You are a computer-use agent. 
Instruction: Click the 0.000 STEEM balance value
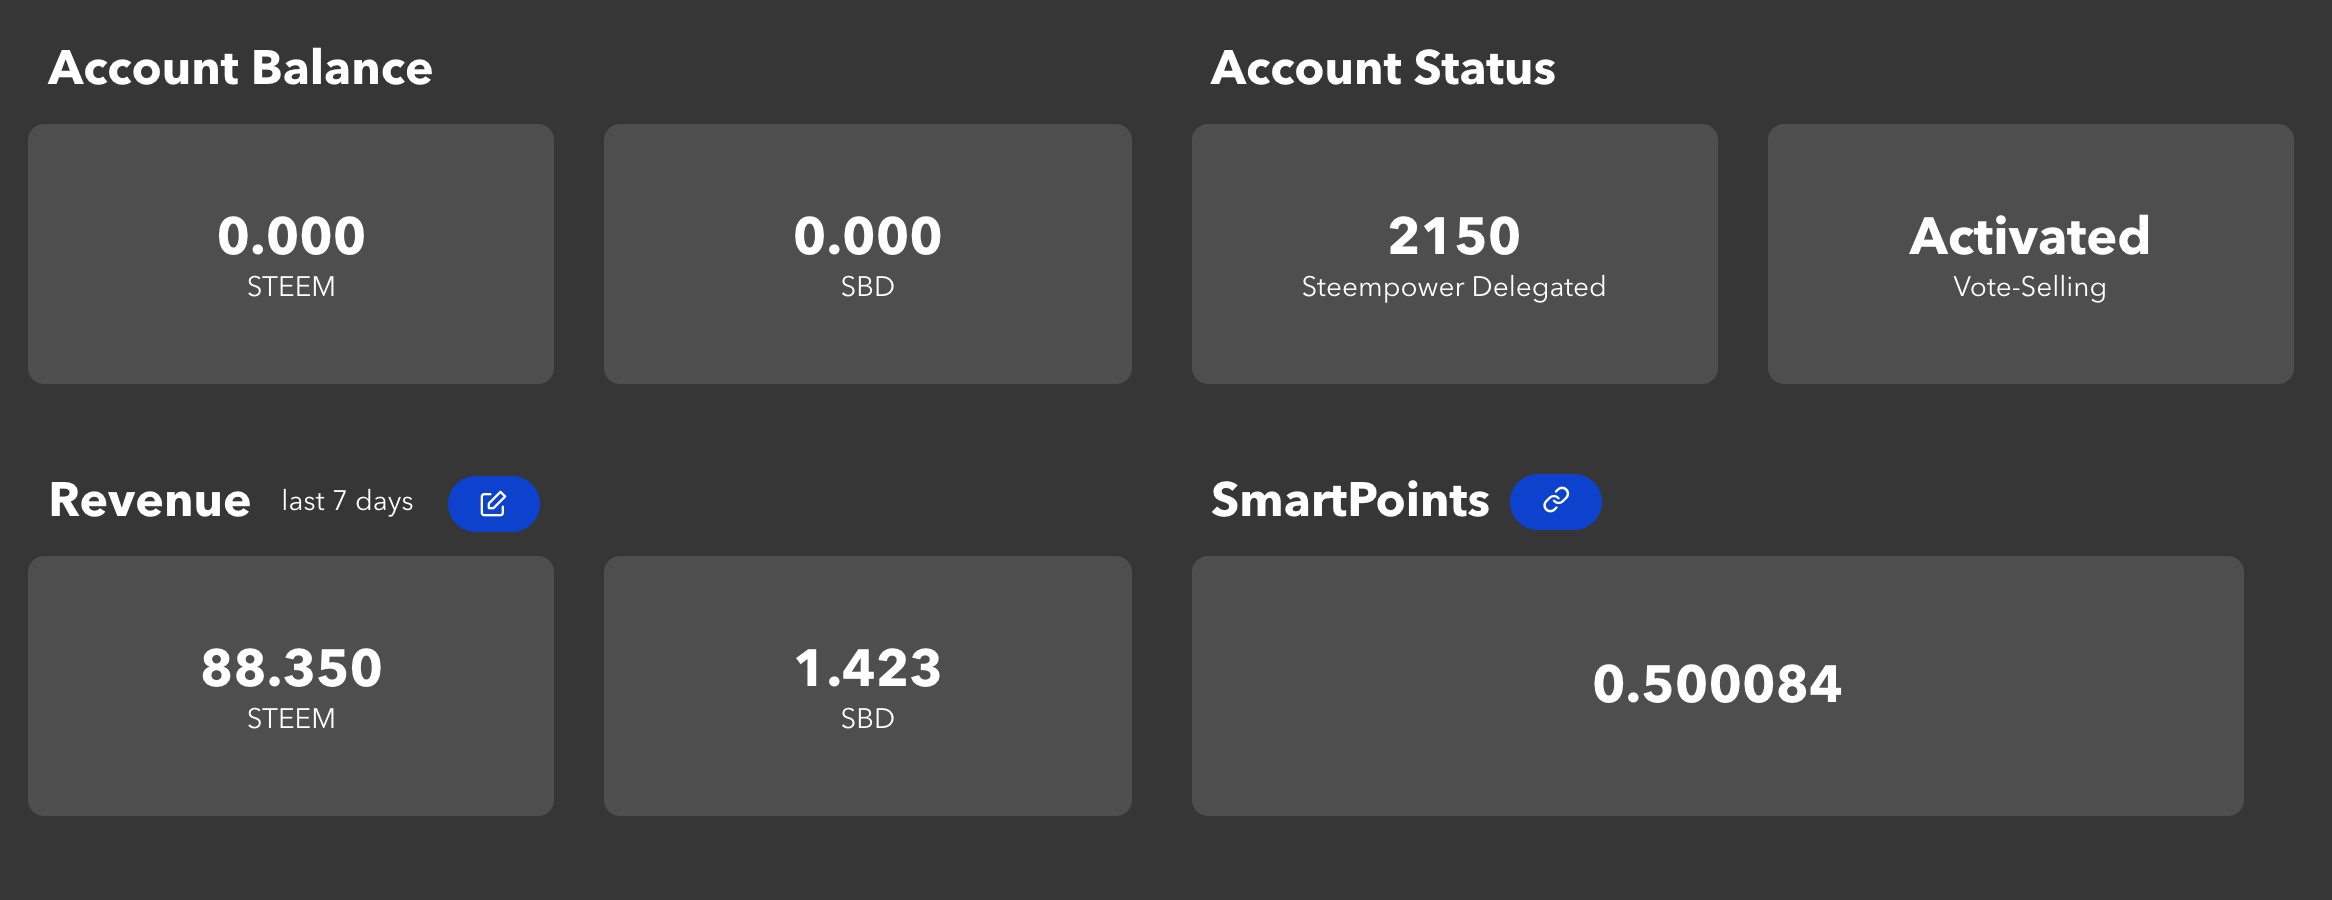point(291,236)
